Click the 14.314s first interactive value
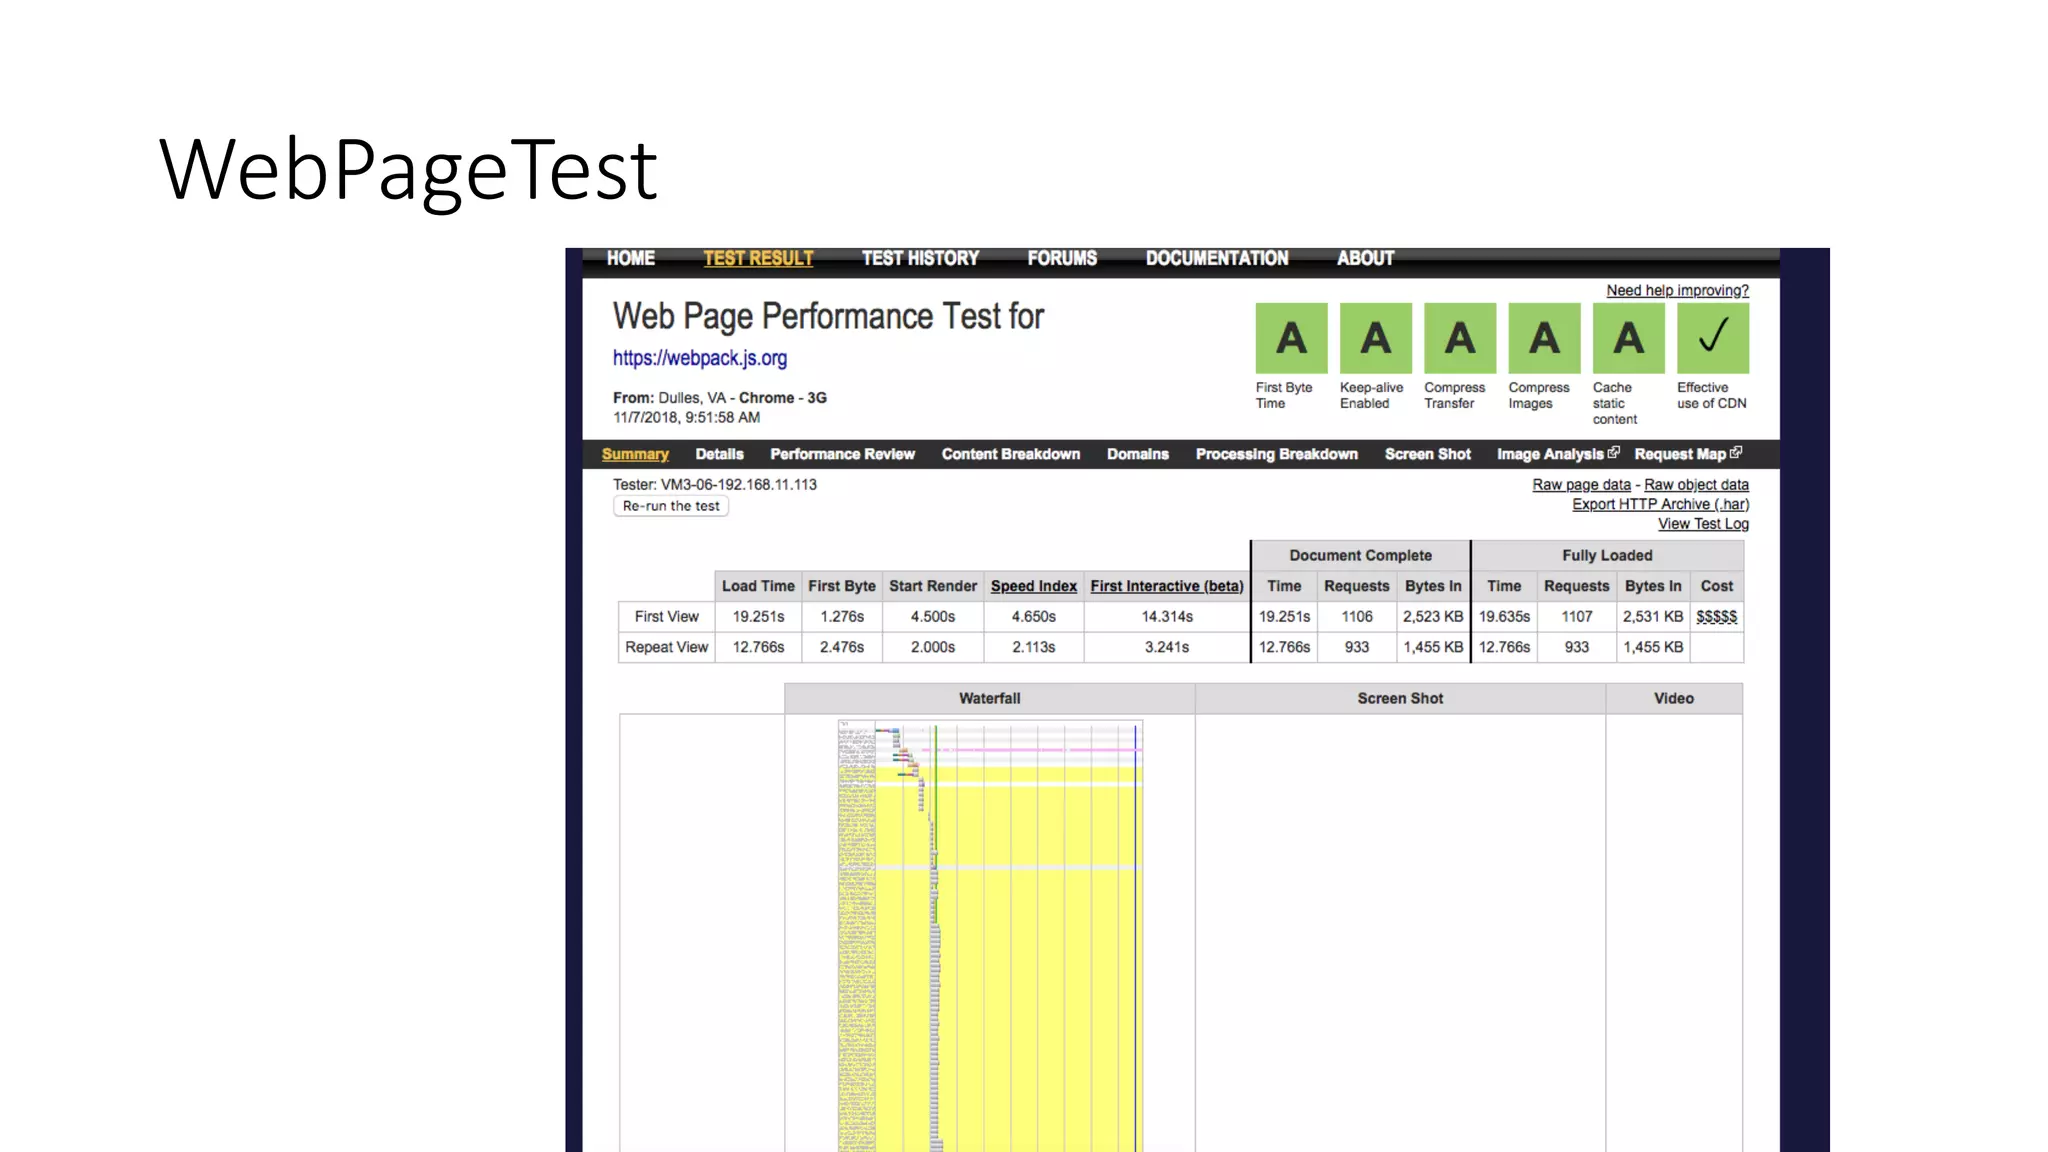The width and height of the screenshot is (2048, 1152). (x=1167, y=617)
